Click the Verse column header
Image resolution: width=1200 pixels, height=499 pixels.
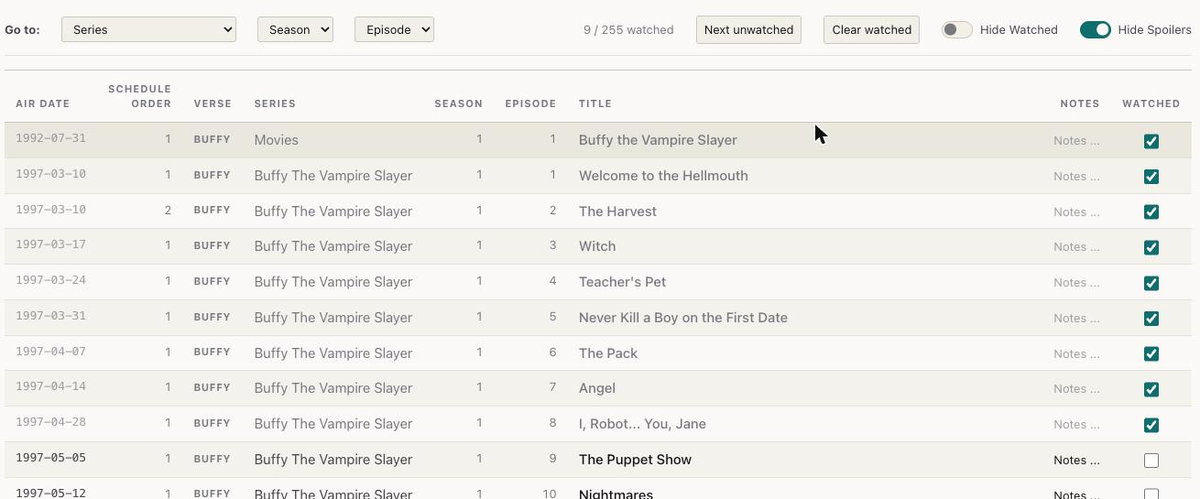[213, 104]
